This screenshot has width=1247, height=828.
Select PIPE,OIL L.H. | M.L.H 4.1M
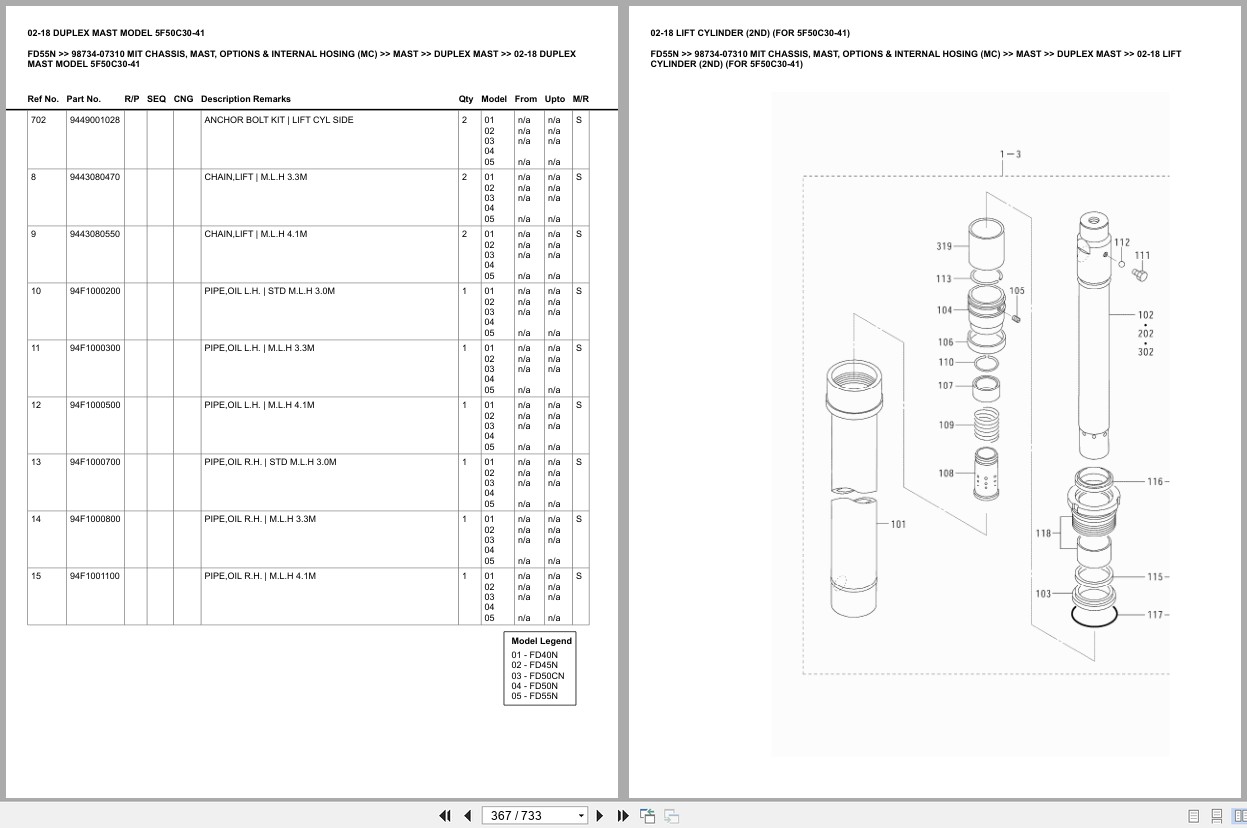click(x=260, y=405)
